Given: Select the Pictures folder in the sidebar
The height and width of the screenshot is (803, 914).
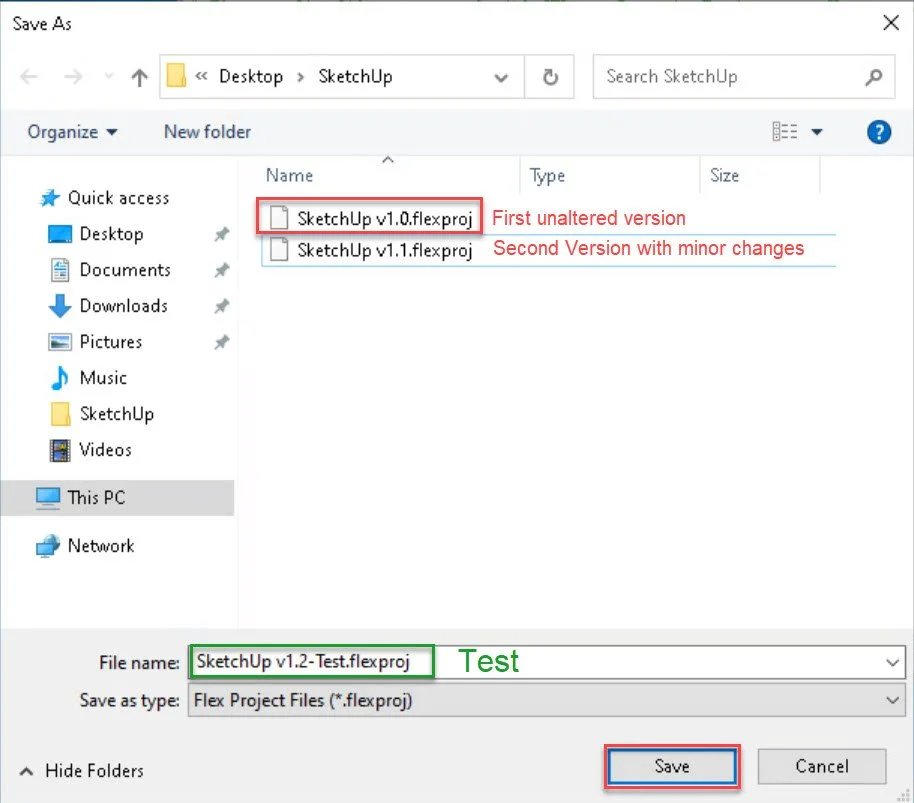Looking at the screenshot, I should [104, 342].
